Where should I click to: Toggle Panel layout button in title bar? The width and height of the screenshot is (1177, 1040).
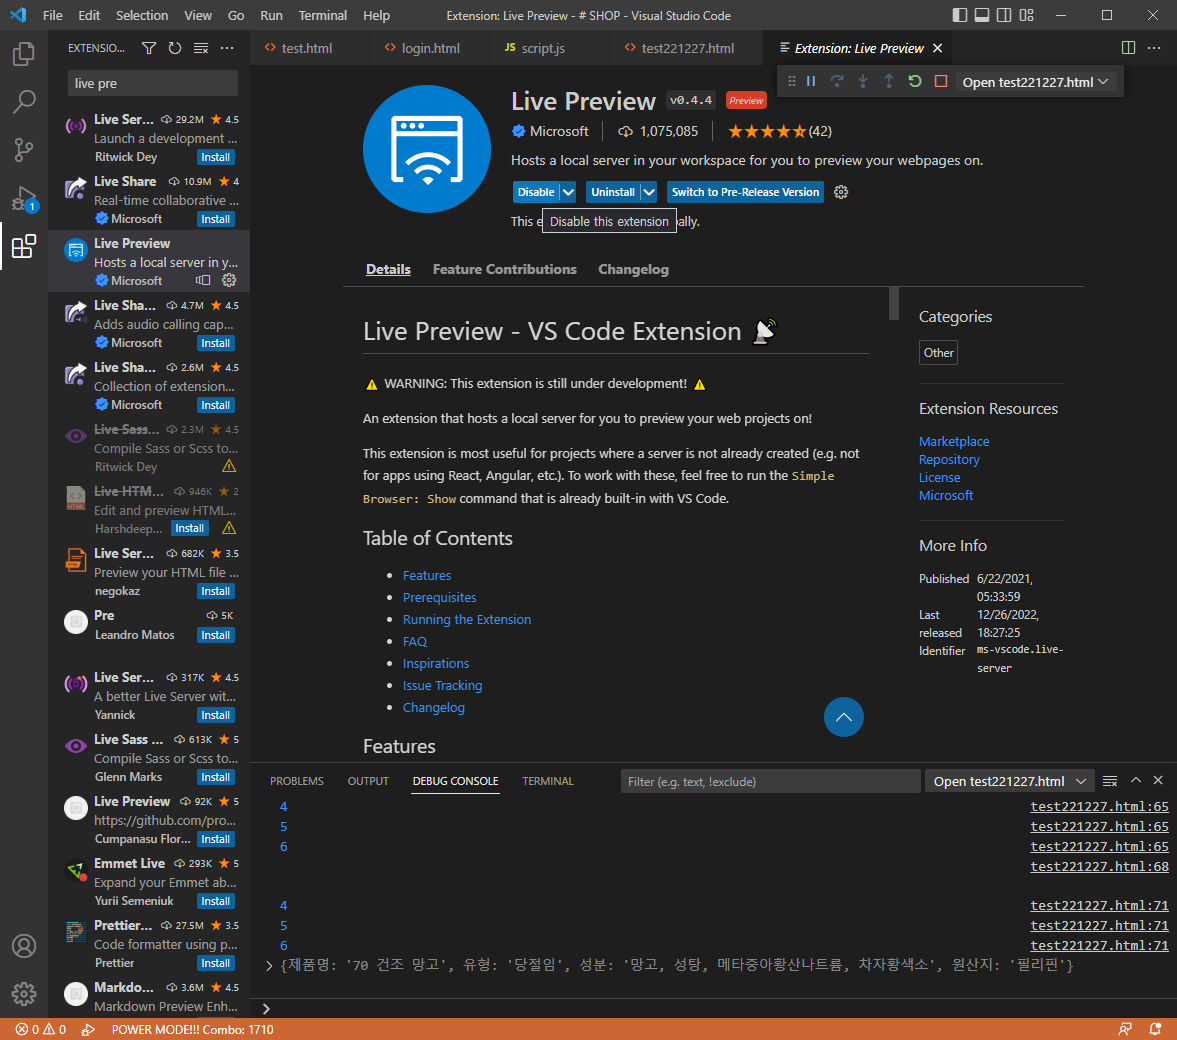click(x=982, y=15)
